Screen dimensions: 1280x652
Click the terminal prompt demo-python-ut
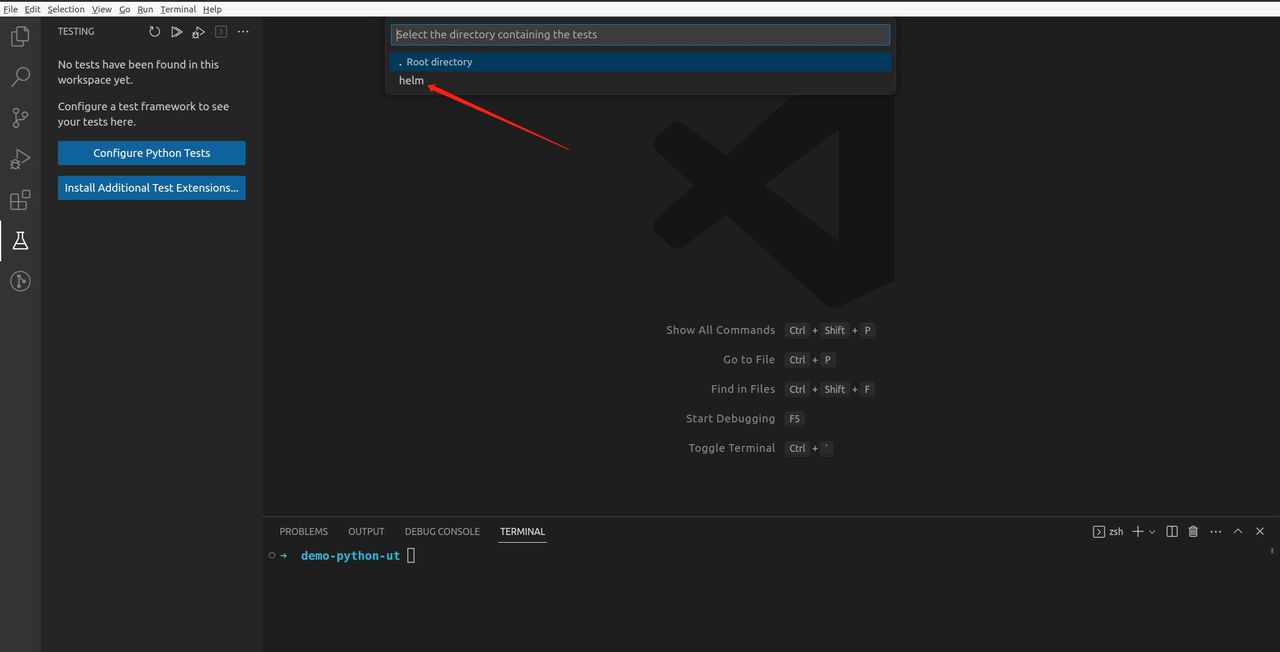coord(350,555)
